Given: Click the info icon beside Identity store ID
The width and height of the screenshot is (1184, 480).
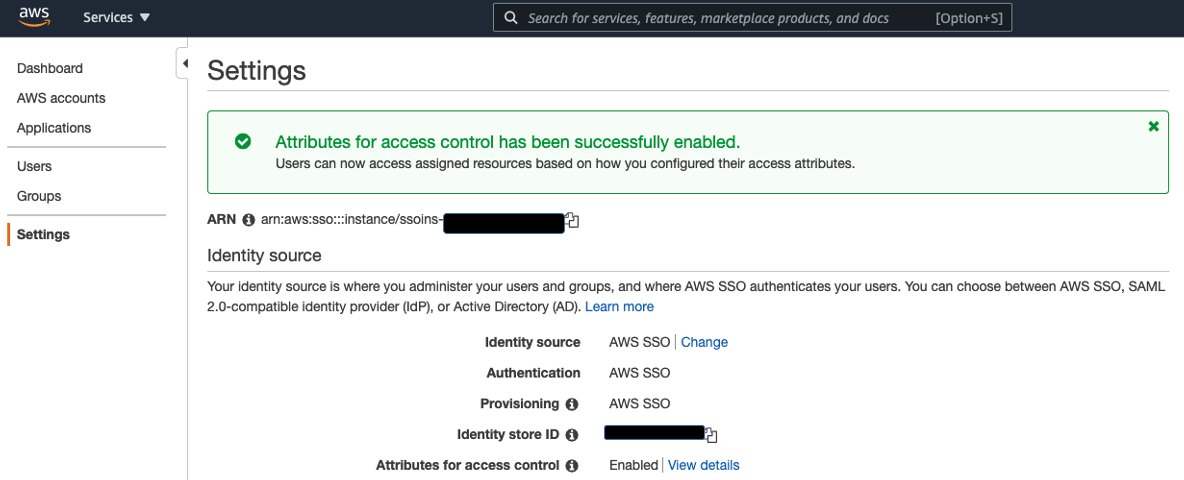Looking at the screenshot, I should click(572, 435).
